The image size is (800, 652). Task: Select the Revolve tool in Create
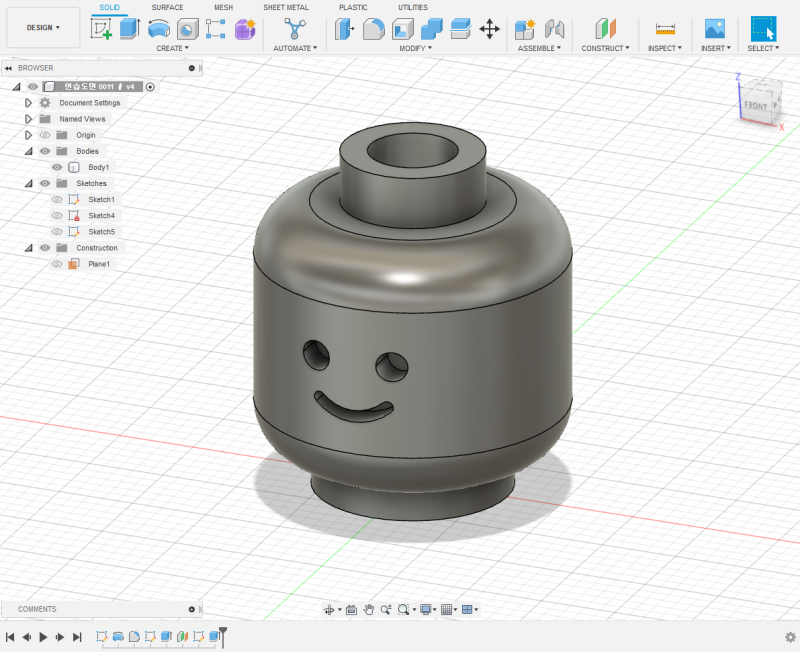pyautogui.click(x=159, y=28)
